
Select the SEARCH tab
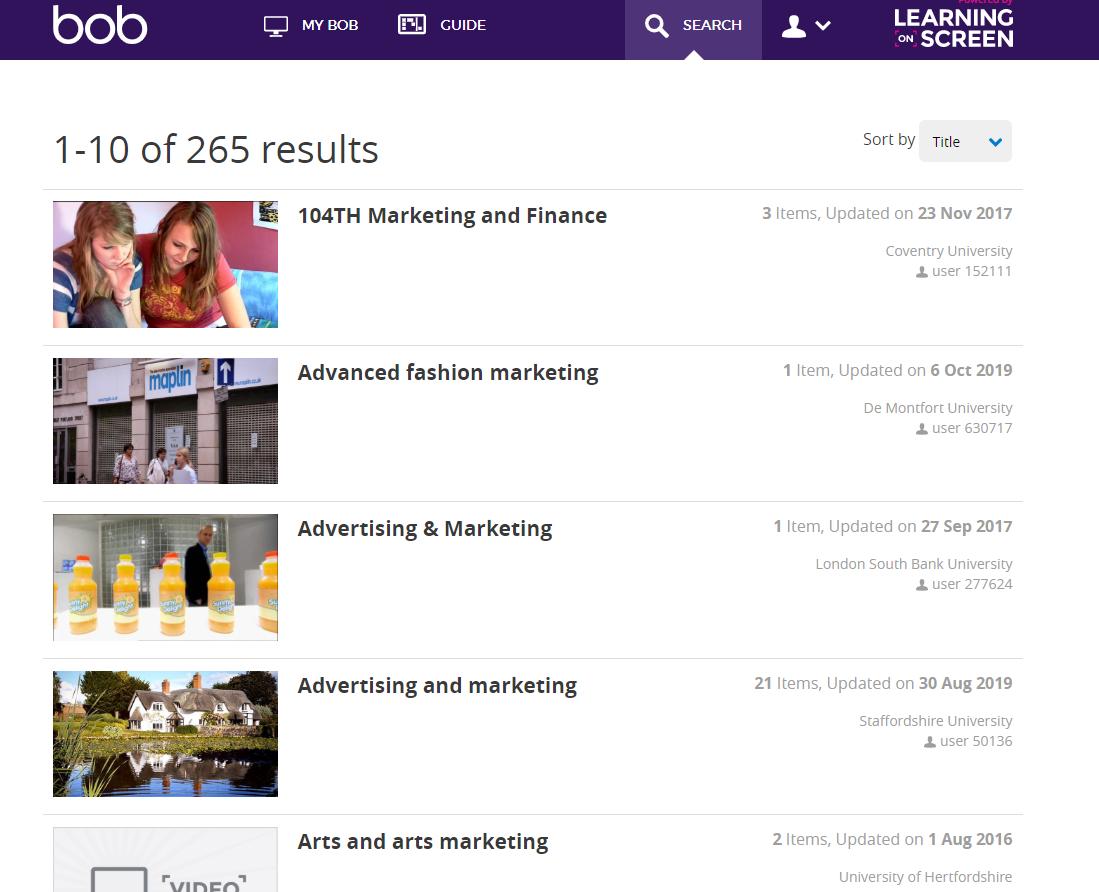point(693,29)
